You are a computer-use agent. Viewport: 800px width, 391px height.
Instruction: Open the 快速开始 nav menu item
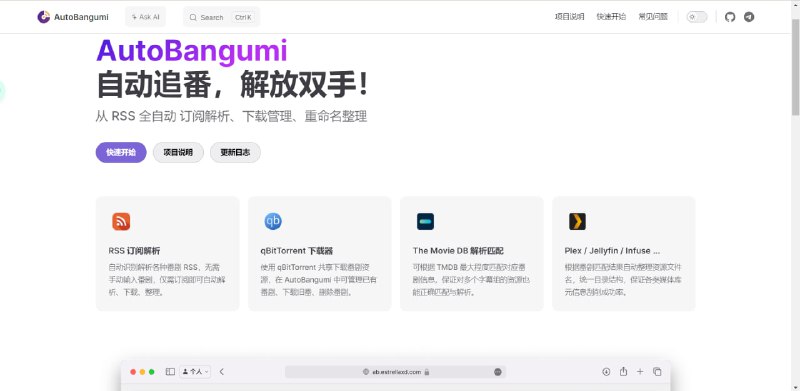click(x=611, y=17)
